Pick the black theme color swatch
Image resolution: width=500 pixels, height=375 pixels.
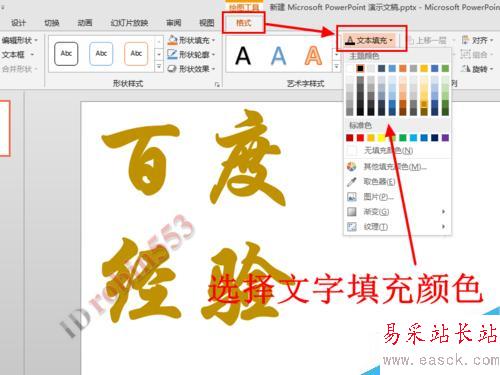pos(360,69)
